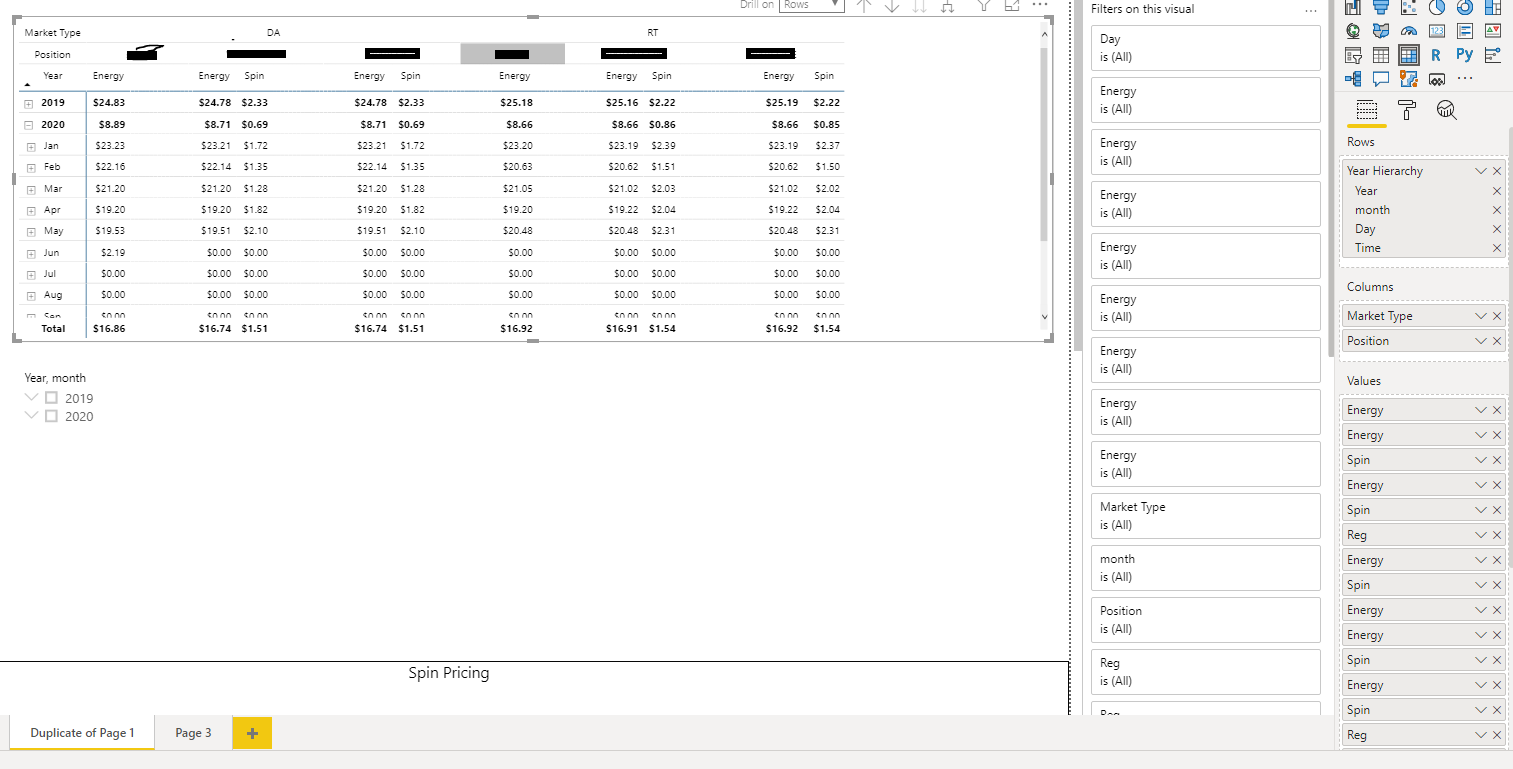Image resolution: width=1513 pixels, height=769 pixels.
Task: Open the Analytics magnifier tab
Action: (x=1446, y=110)
